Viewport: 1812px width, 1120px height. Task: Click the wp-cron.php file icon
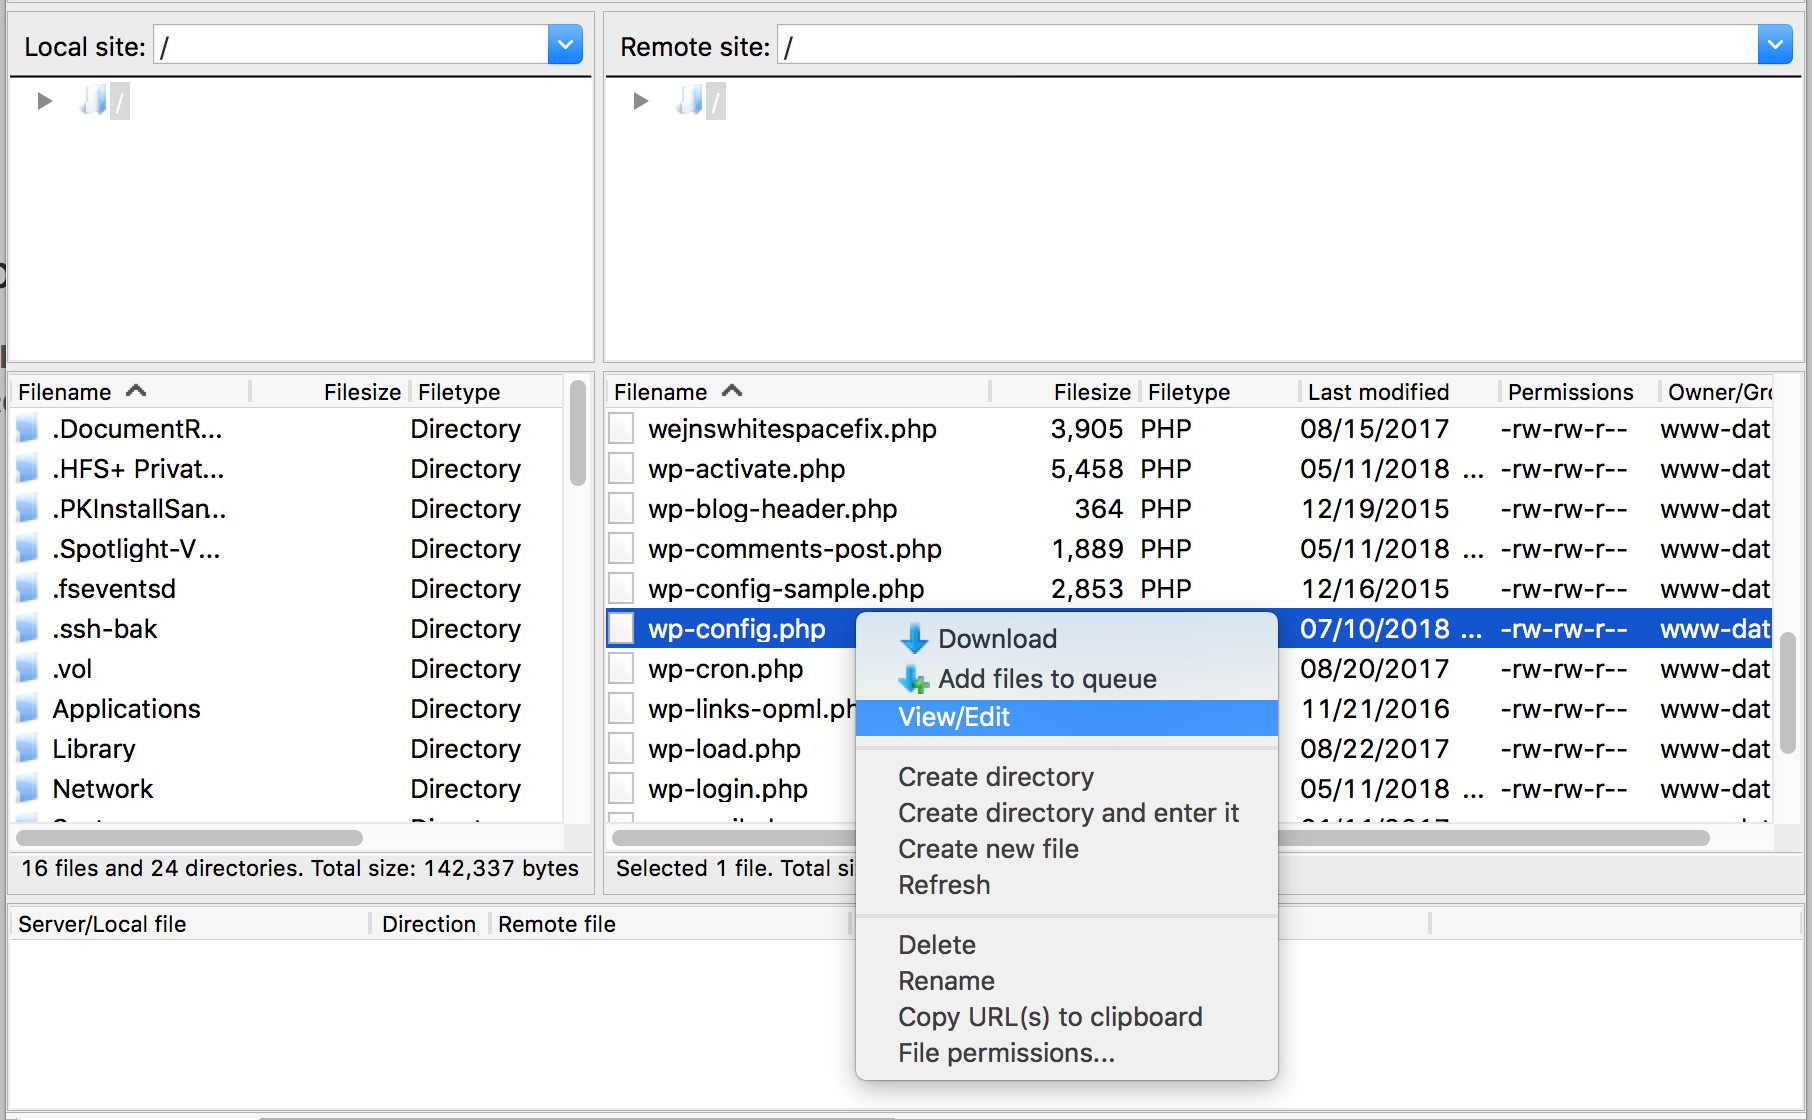622,669
